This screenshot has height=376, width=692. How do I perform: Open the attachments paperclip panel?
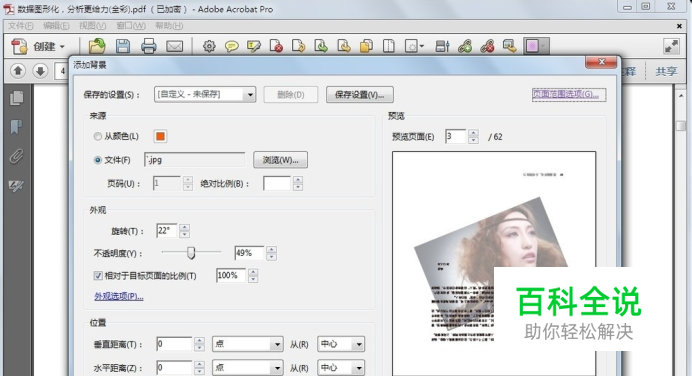pyautogui.click(x=16, y=156)
